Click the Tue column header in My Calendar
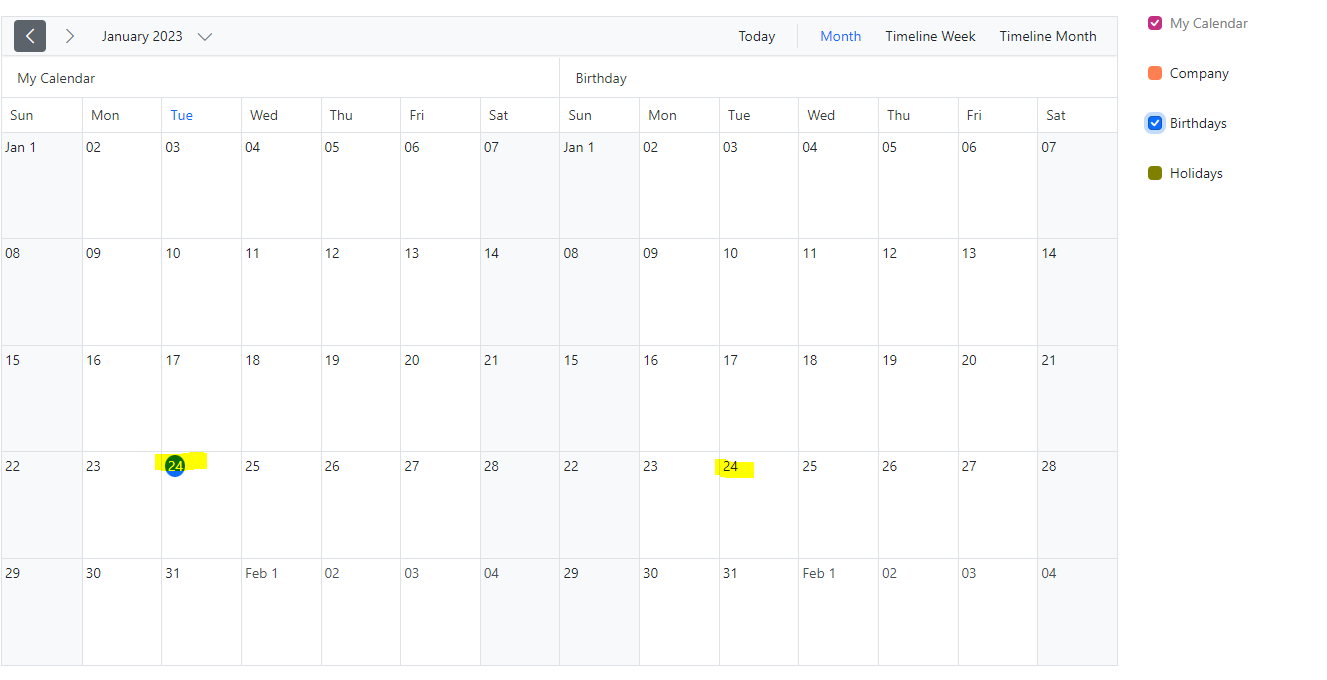This screenshot has height=680, width=1327. click(x=181, y=115)
